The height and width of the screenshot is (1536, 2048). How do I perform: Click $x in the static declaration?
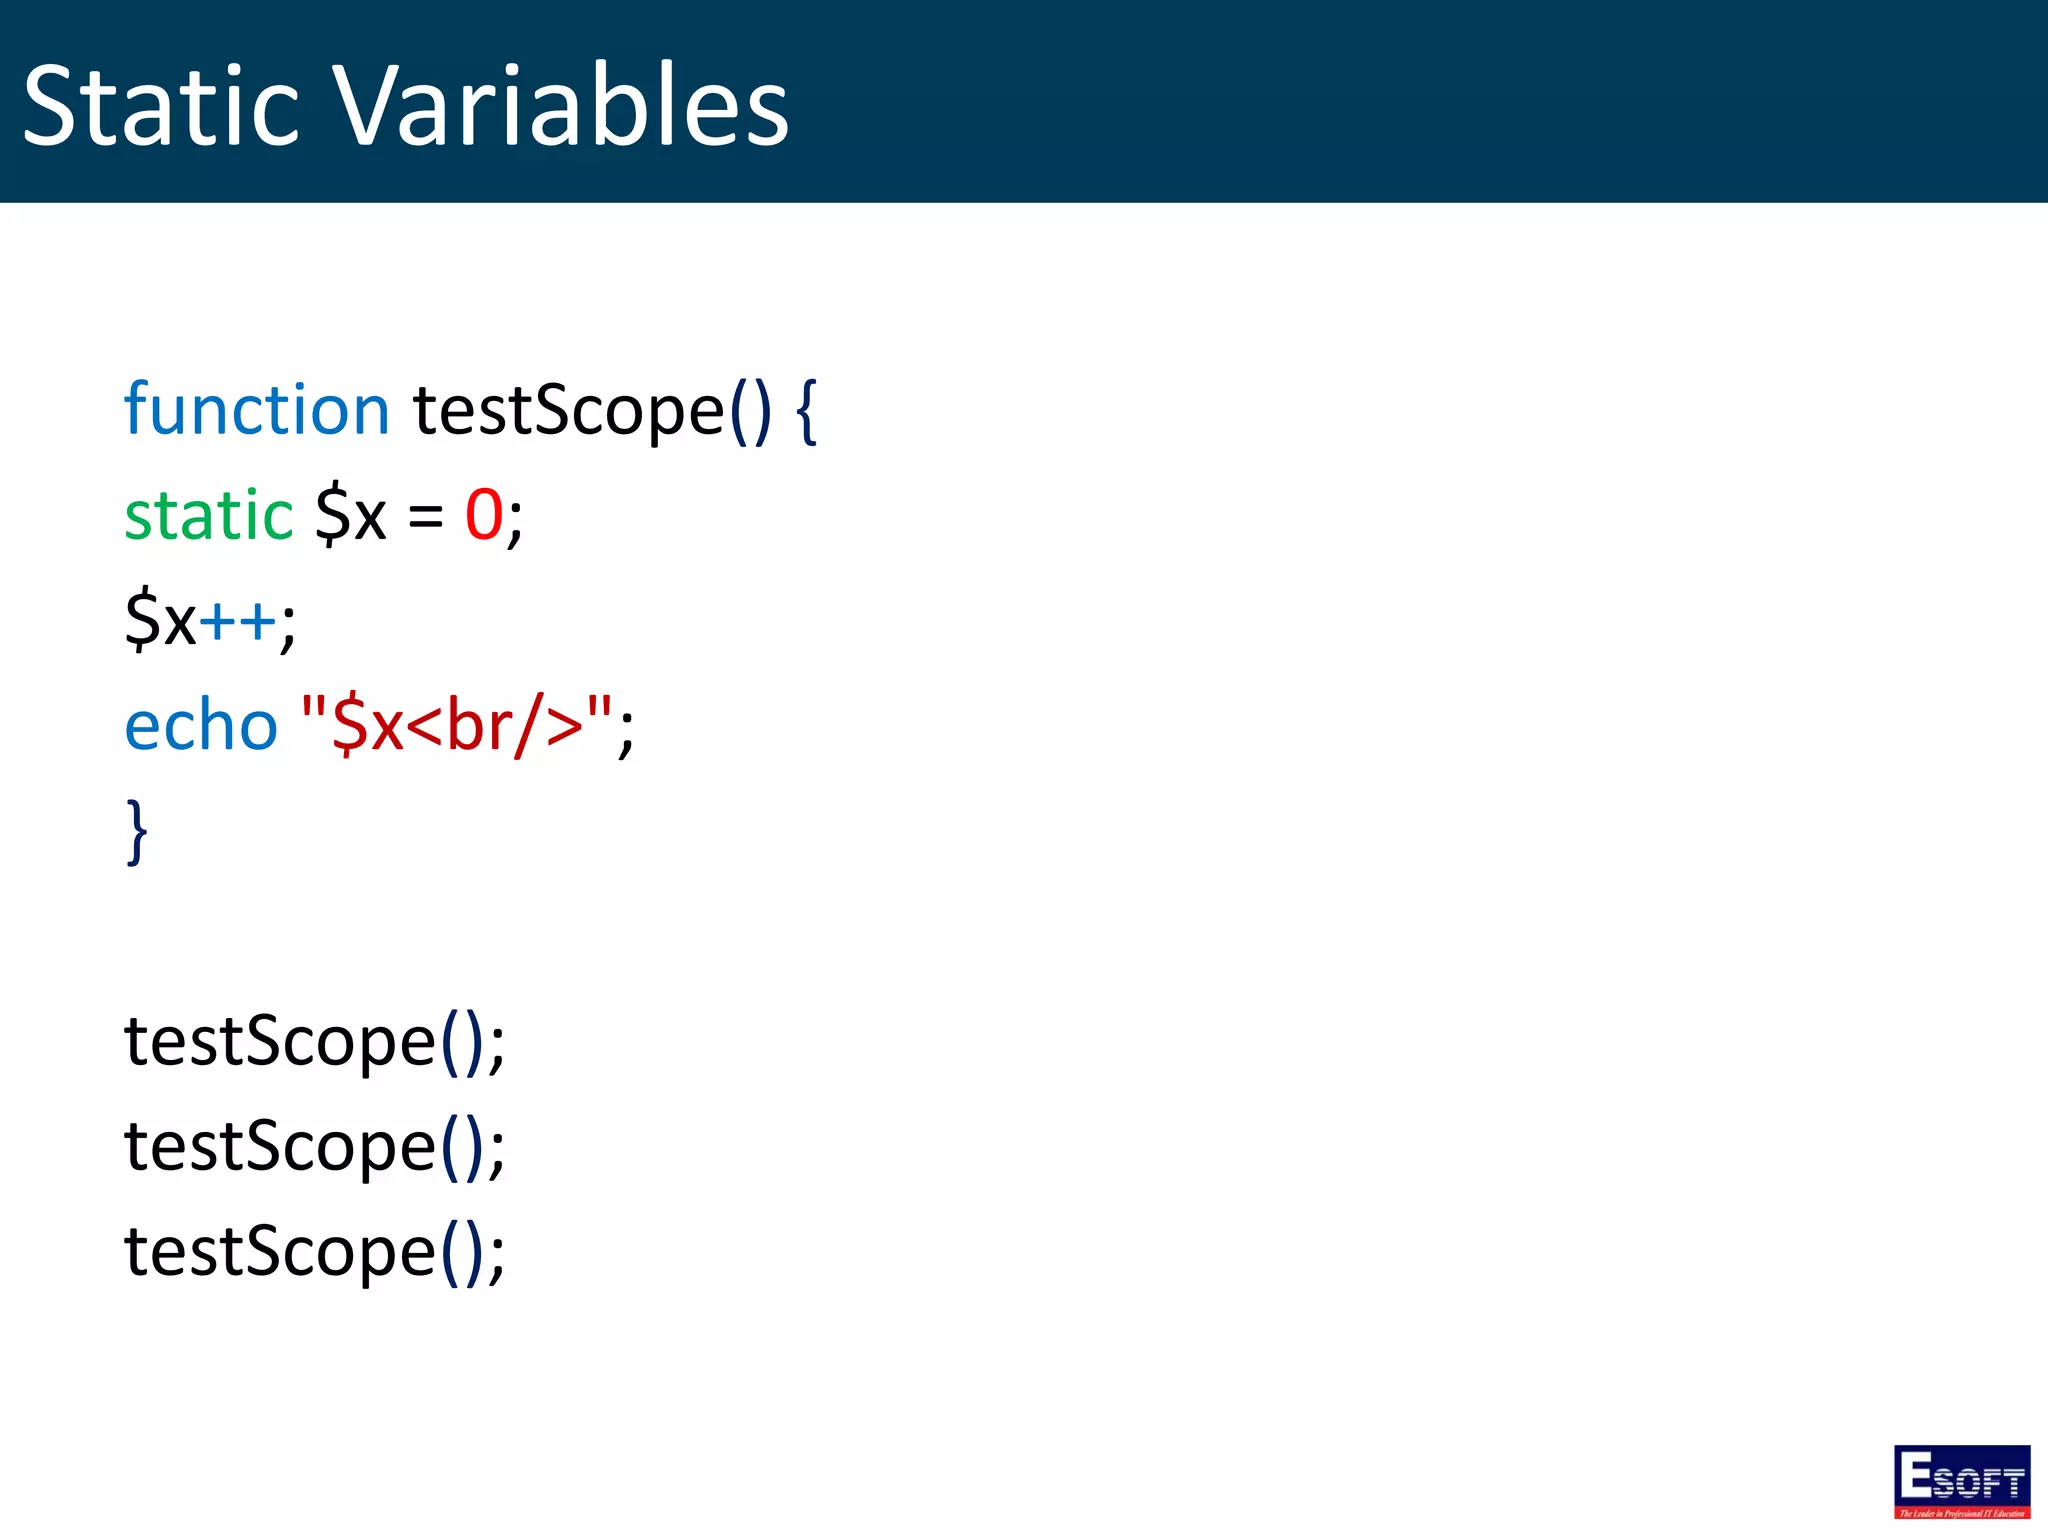(350, 516)
